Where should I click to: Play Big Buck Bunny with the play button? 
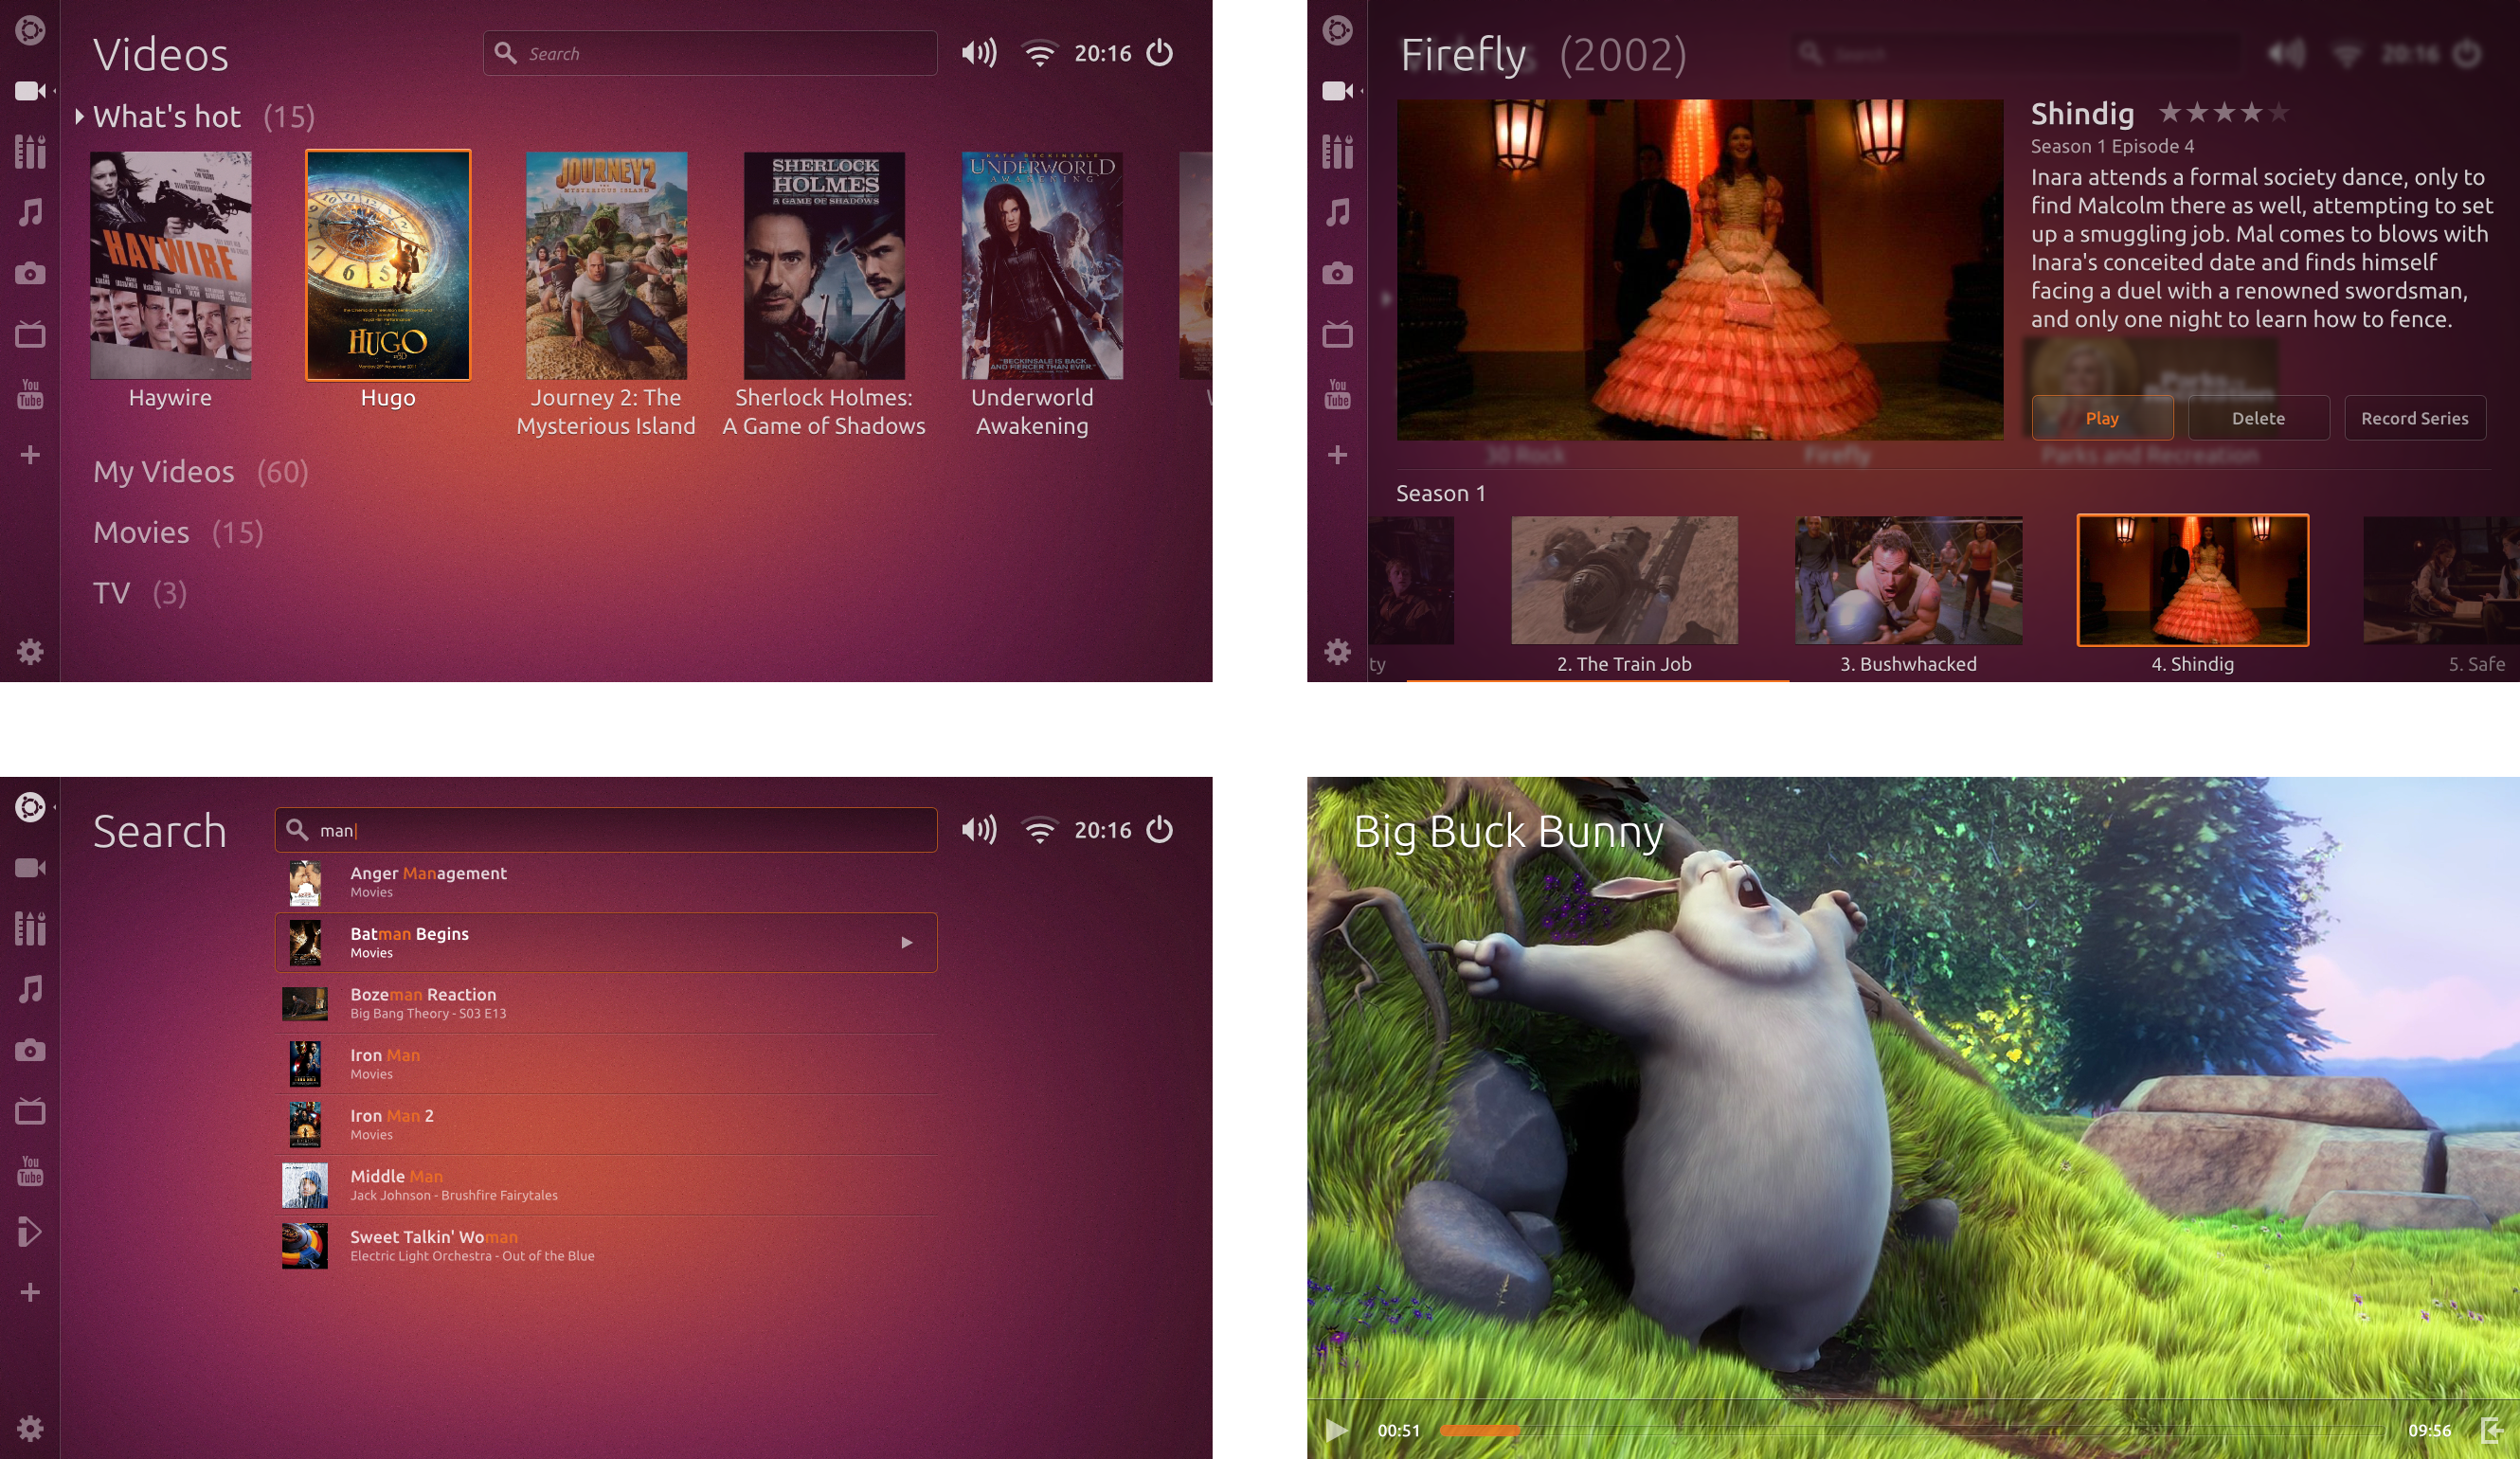1336,1430
